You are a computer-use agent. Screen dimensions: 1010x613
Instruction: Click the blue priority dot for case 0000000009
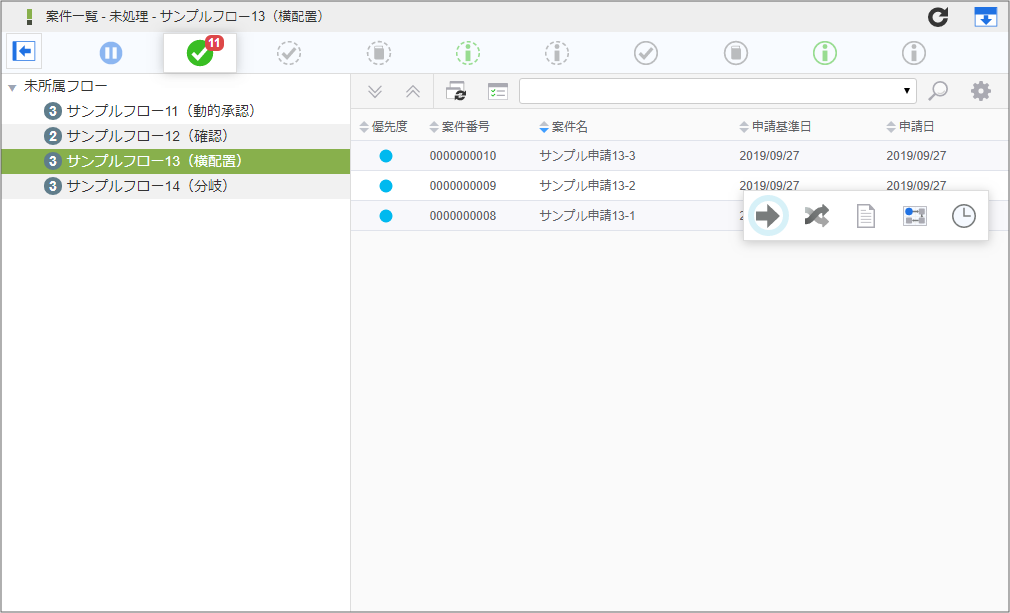pos(388,185)
